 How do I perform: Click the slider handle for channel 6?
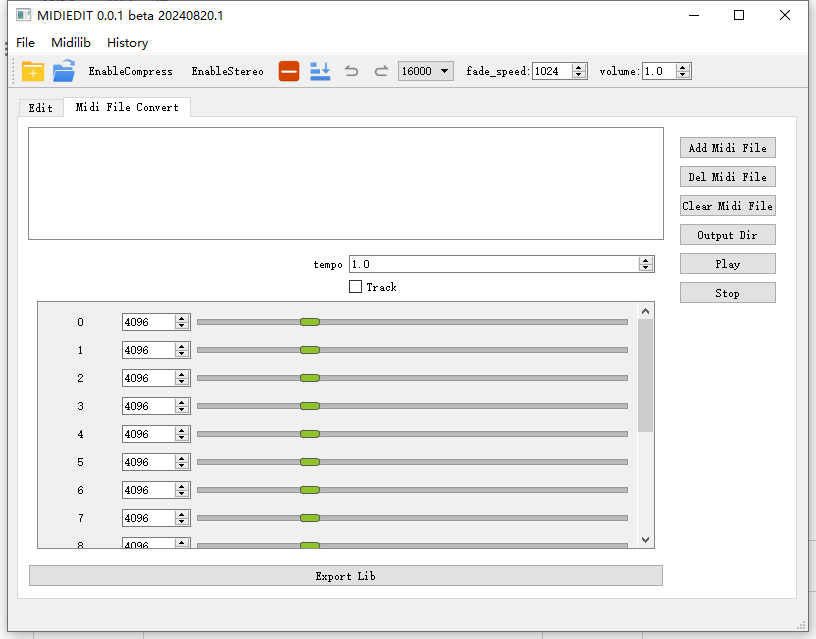[x=310, y=490]
